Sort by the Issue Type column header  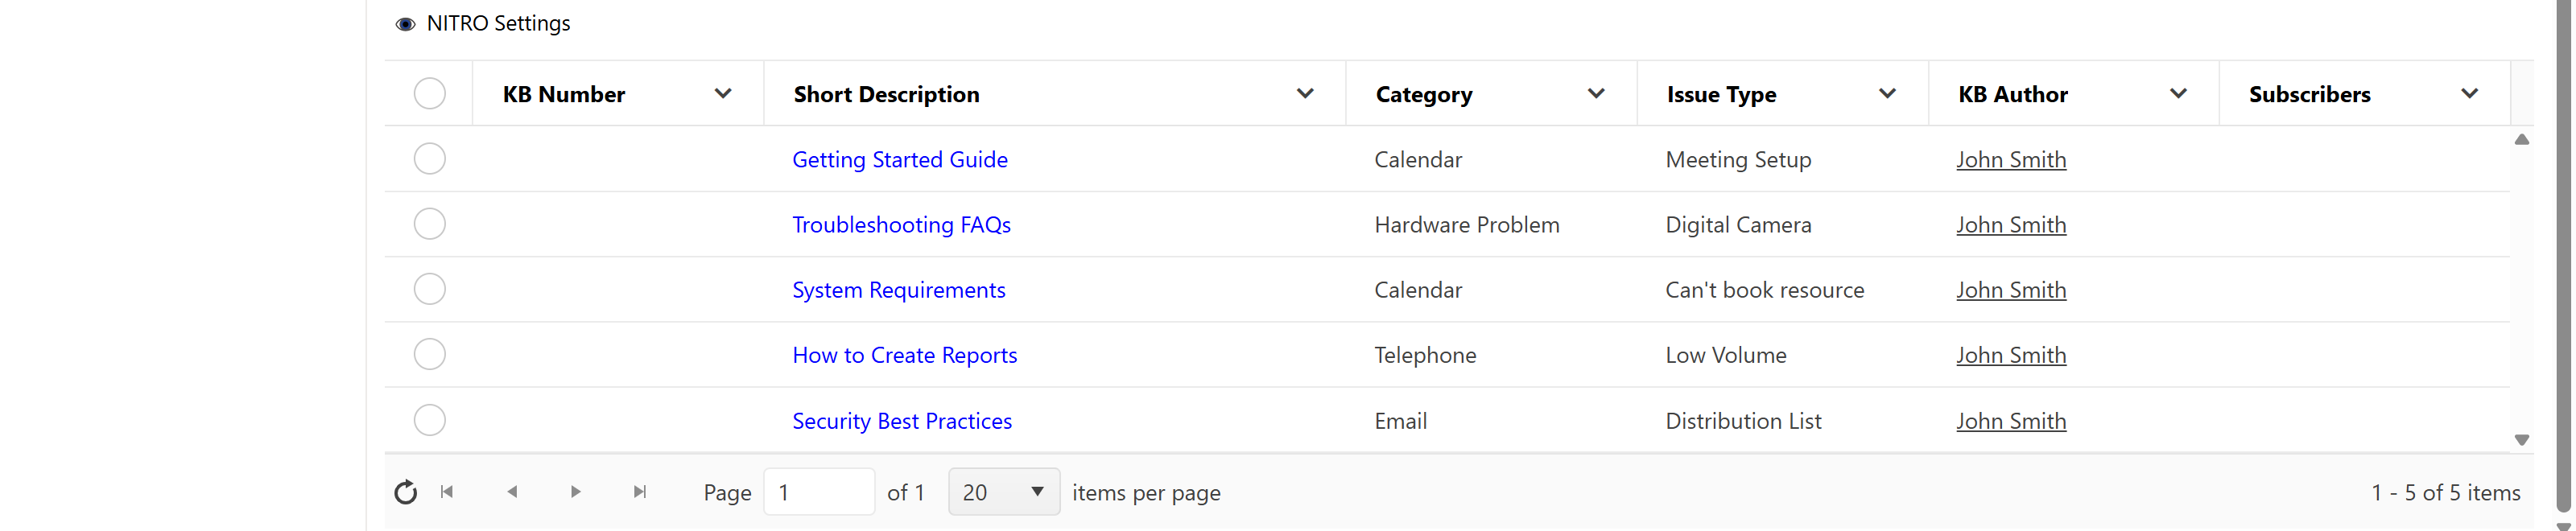(1721, 95)
